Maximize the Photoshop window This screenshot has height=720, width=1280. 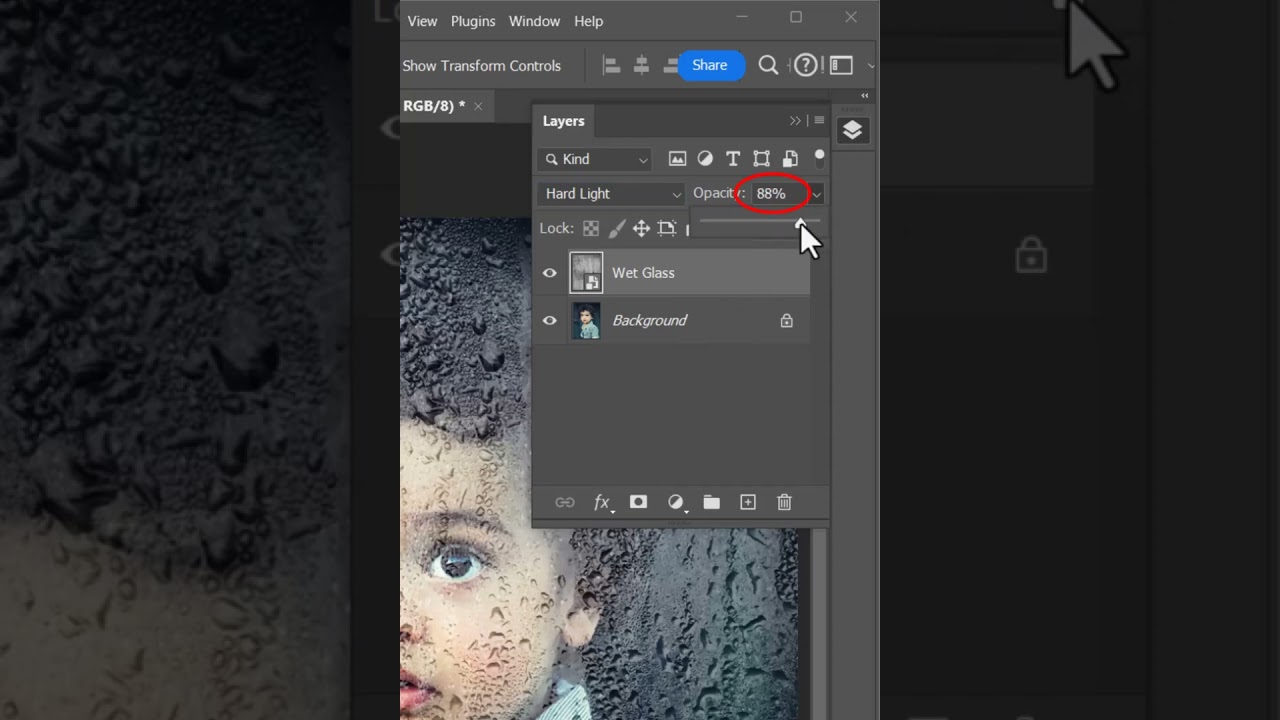pos(796,17)
